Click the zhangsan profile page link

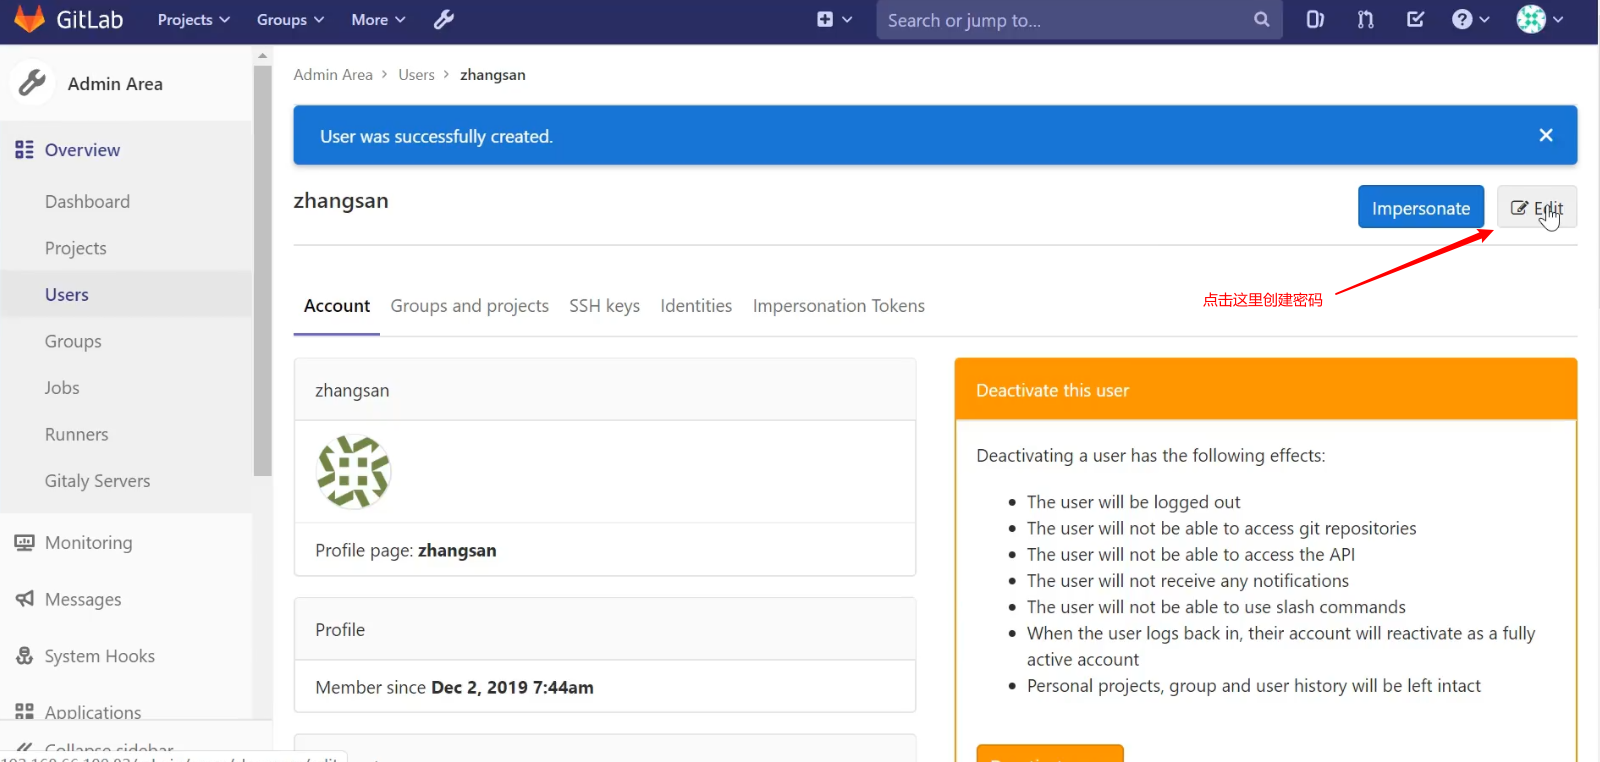coord(457,550)
